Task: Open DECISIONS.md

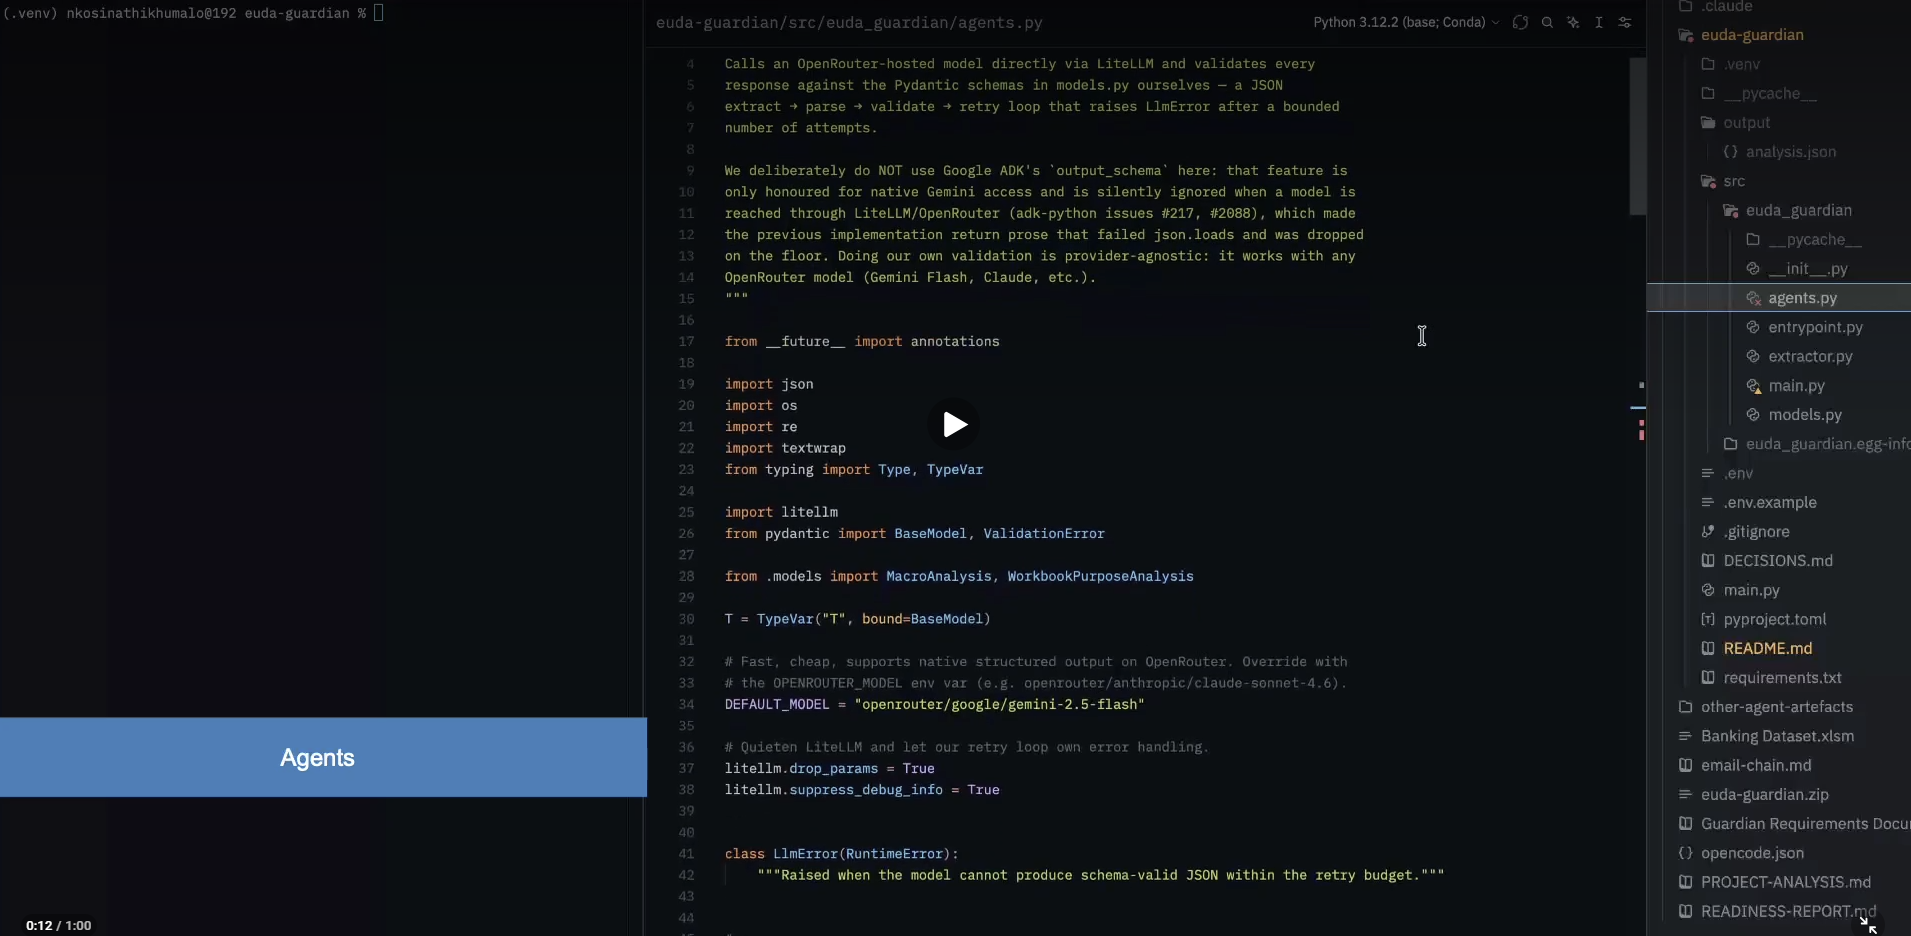Action: 1777,561
